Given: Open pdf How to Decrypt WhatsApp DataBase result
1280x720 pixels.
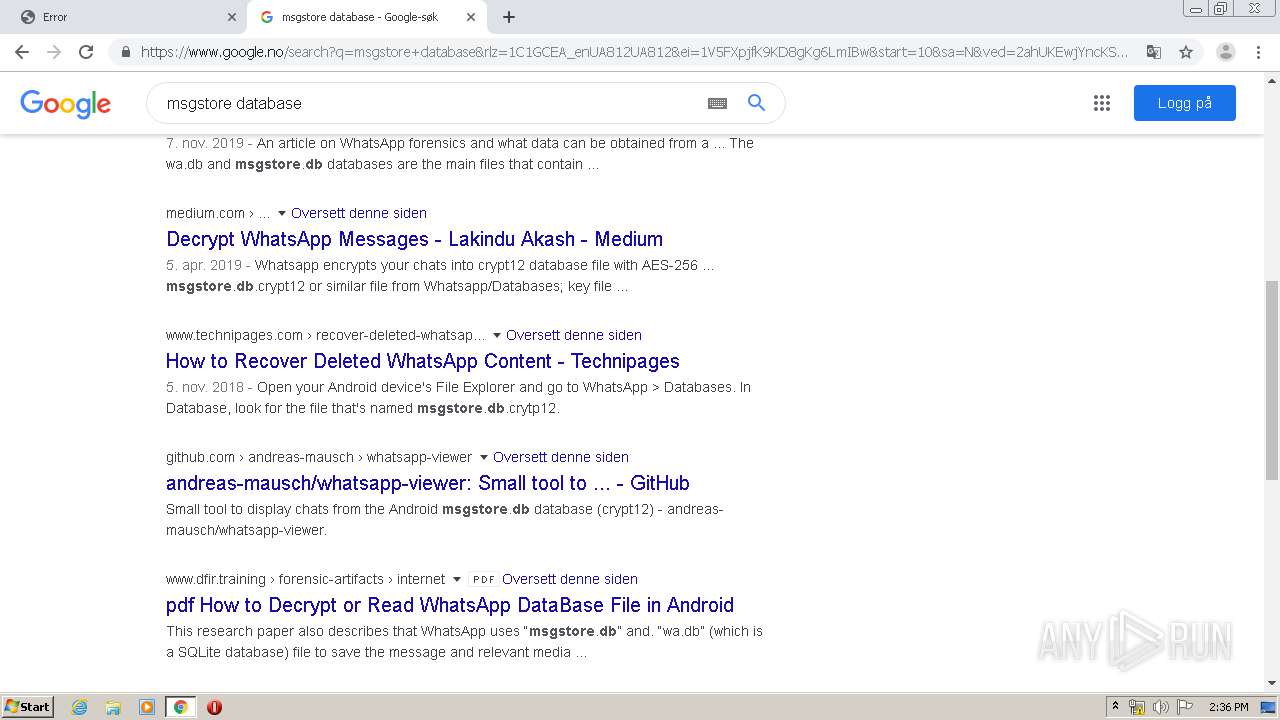Looking at the screenshot, I should tap(450, 605).
